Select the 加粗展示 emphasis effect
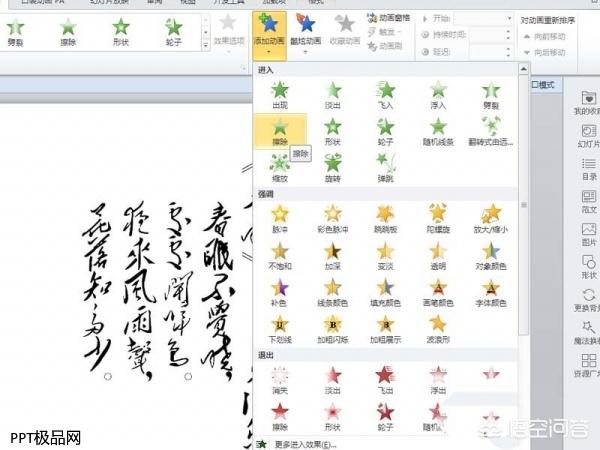 click(x=385, y=329)
